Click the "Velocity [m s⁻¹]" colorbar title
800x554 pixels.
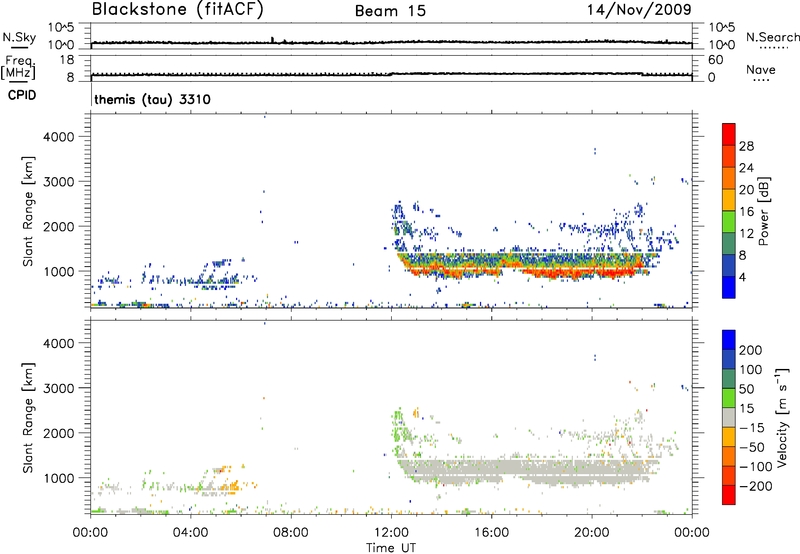click(782, 417)
